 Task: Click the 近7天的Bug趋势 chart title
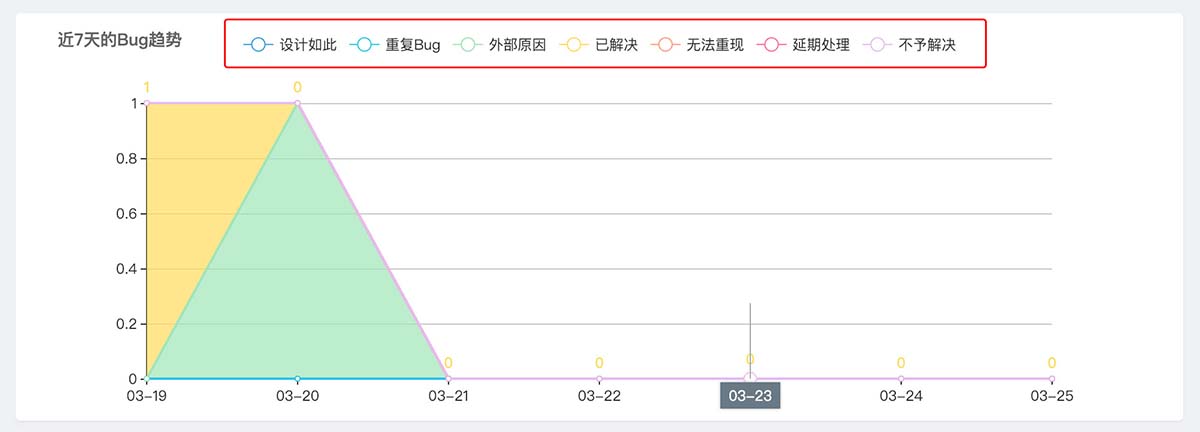pyautogui.click(x=126, y=40)
